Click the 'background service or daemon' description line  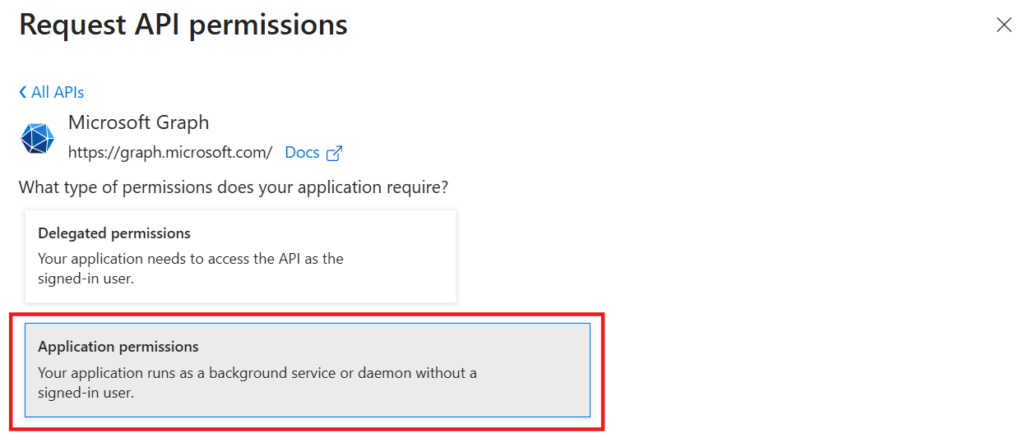(257, 373)
